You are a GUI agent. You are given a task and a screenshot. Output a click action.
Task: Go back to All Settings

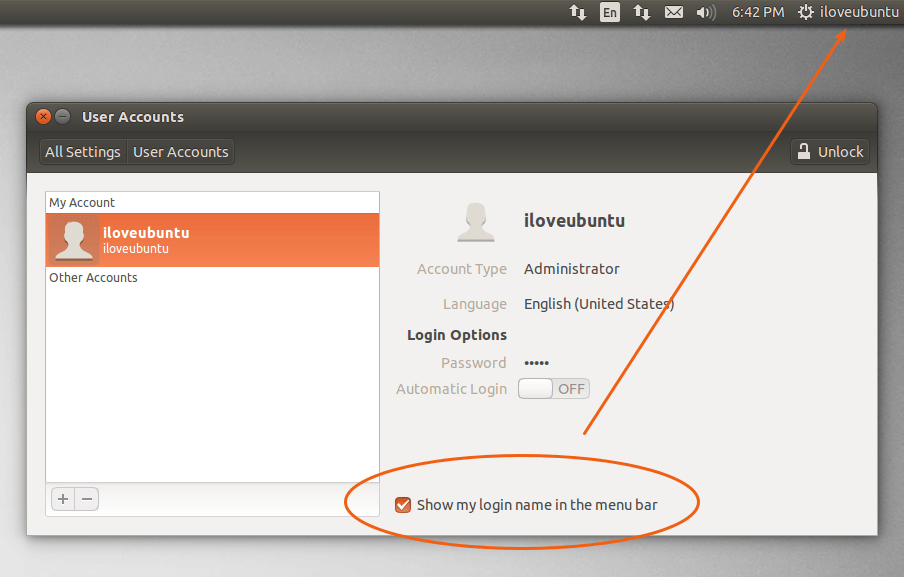click(82, 152)
